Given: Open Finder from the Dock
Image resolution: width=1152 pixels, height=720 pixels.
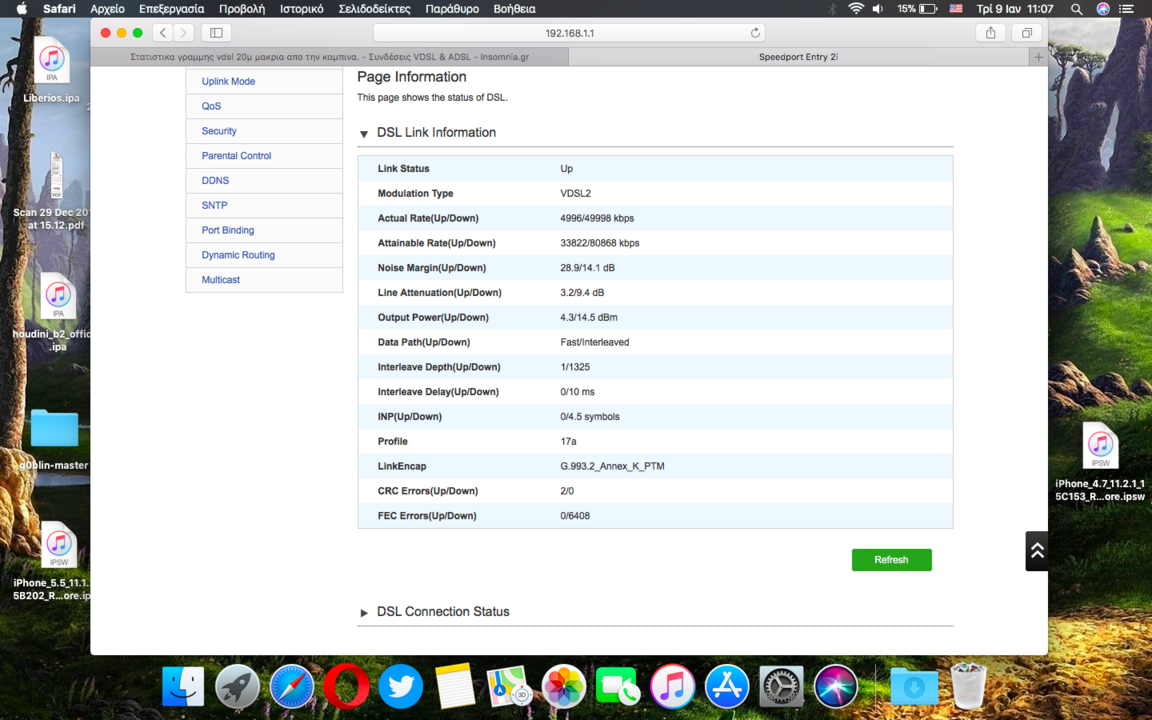Looking at the screenshot, I should 182,686.
